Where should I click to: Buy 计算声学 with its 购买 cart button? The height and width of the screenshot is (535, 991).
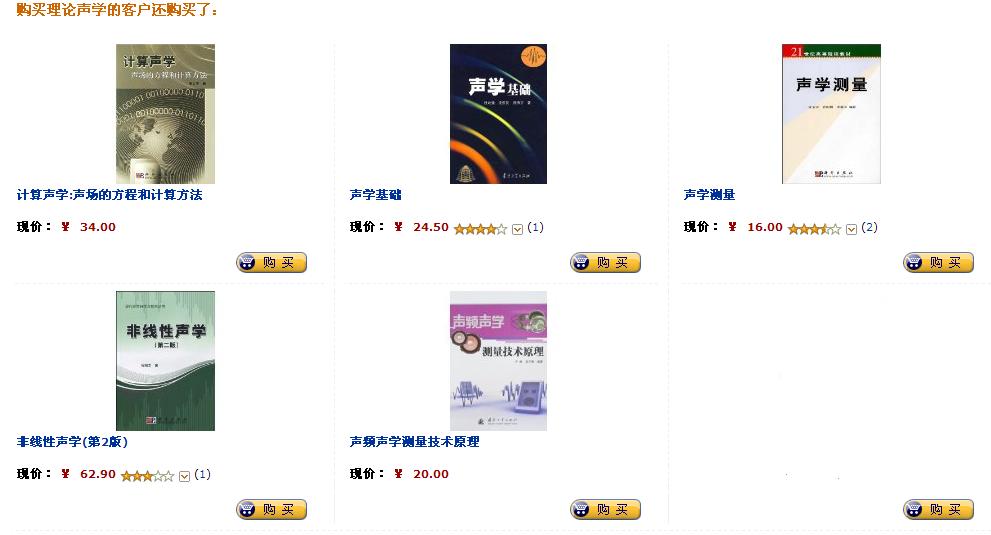point(272,262)
